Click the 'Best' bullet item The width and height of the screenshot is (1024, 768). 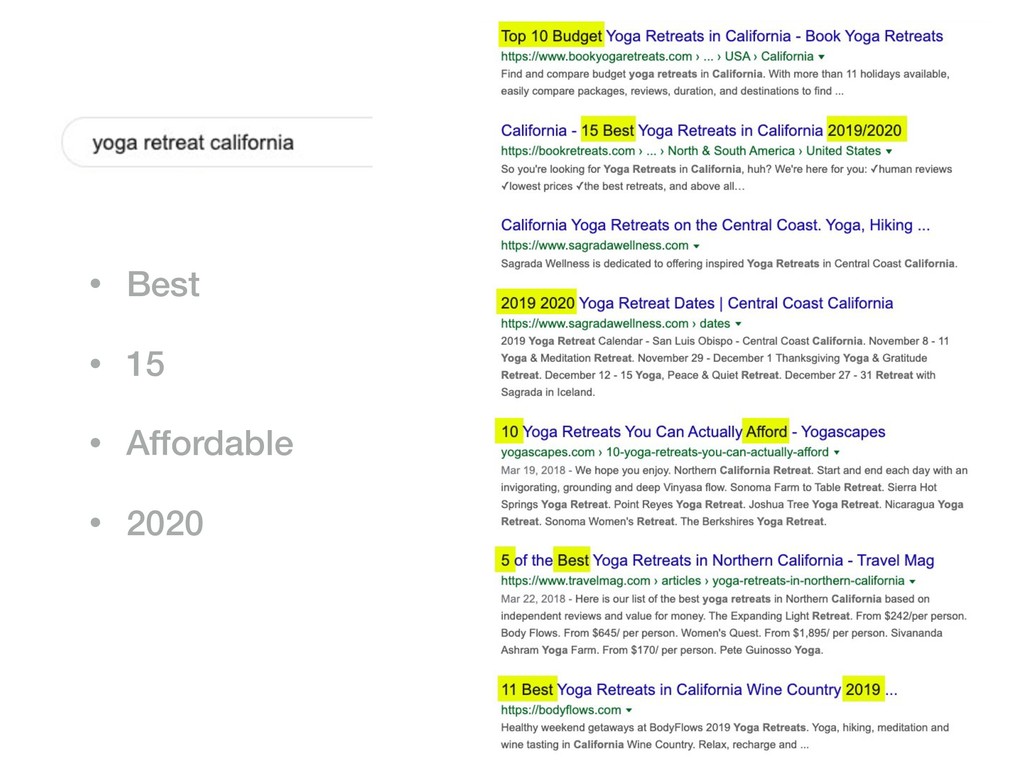pyautogui.click(x=163, y=284)
